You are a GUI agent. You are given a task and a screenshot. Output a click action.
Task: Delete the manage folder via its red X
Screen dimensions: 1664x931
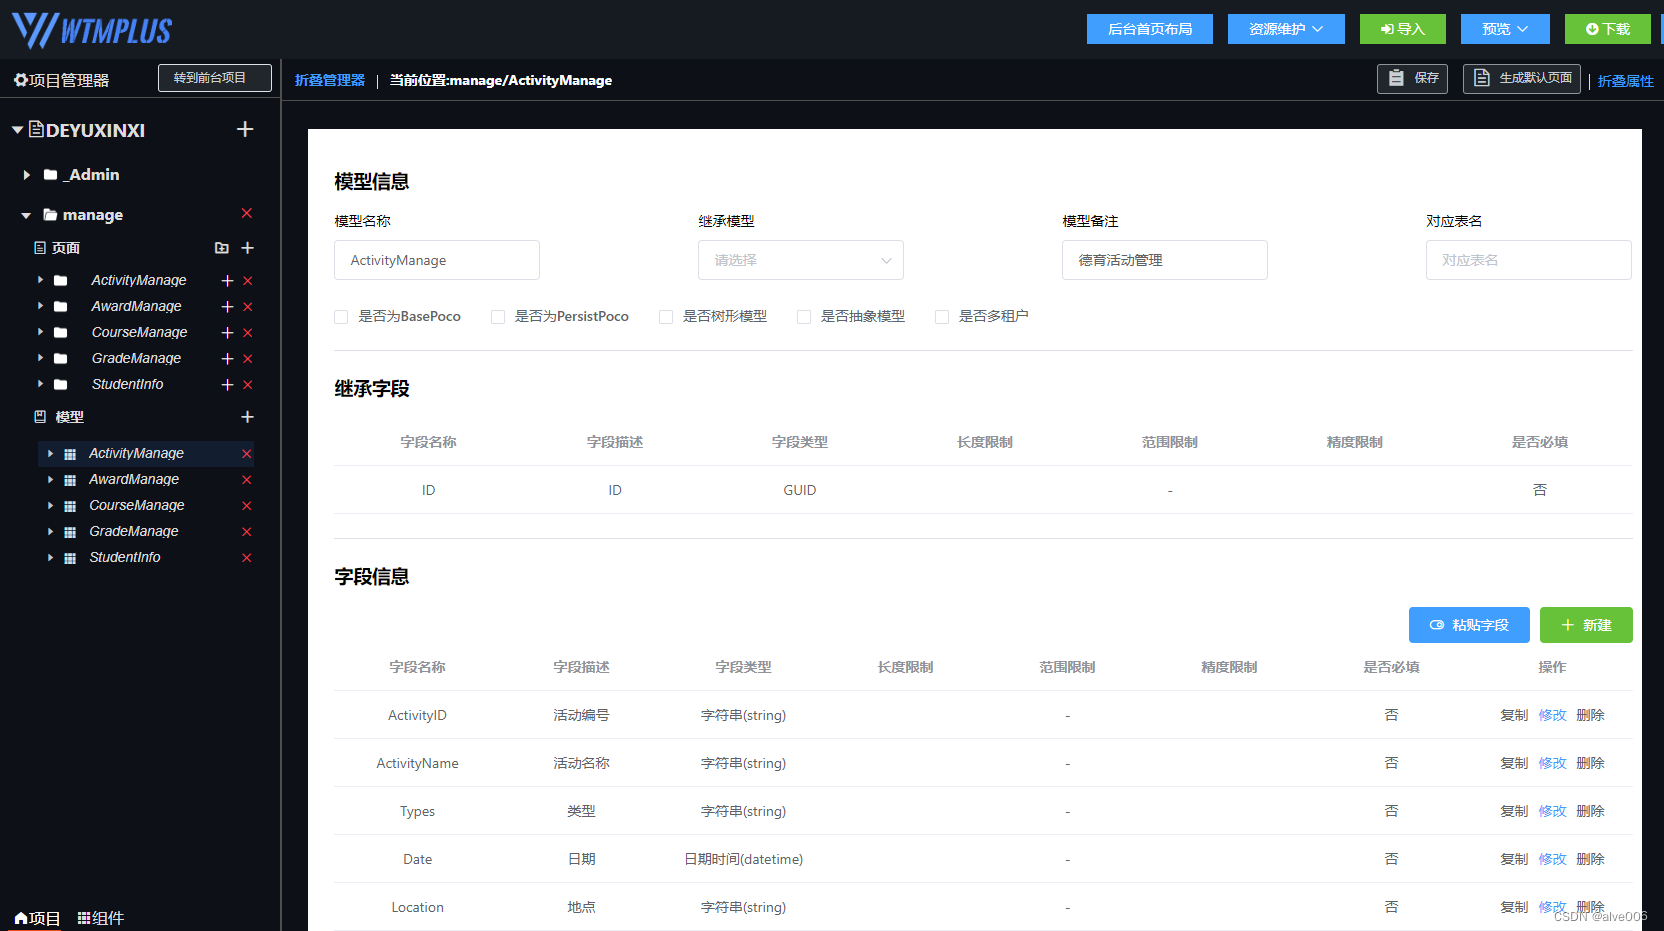point(247,214)
